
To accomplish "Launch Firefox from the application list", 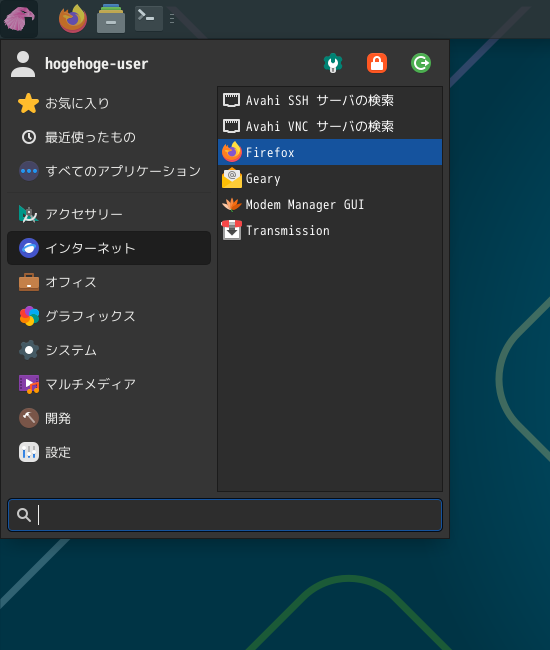I will tap(330, 152).
